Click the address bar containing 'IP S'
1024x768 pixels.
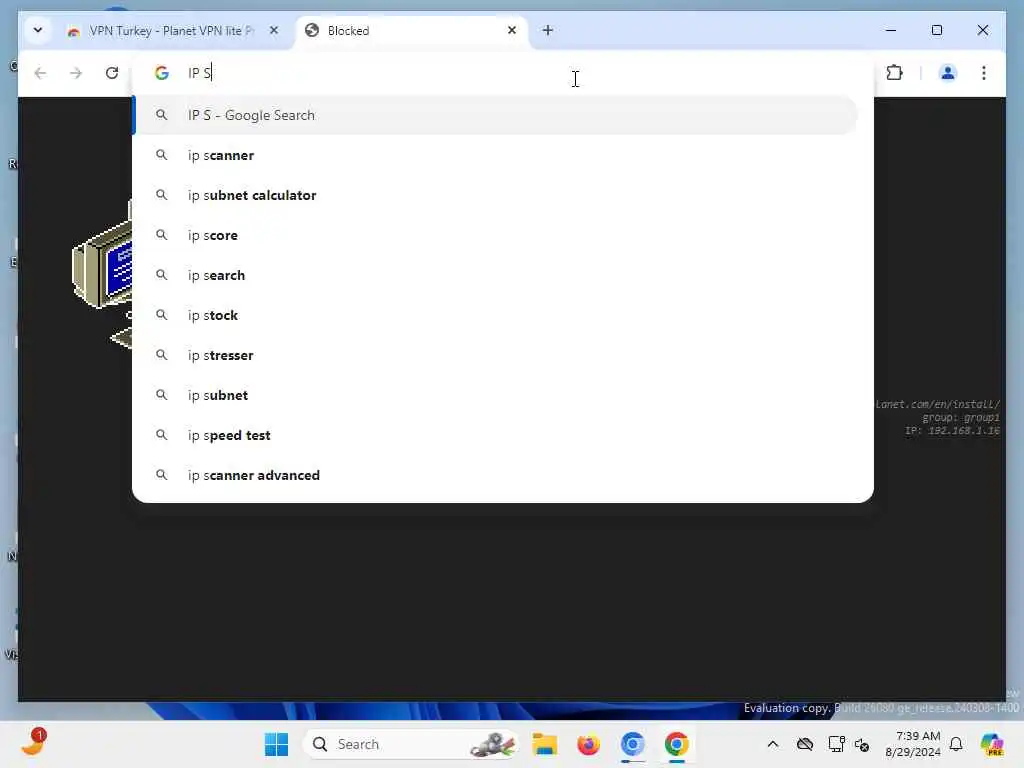[x=503, y=72]
